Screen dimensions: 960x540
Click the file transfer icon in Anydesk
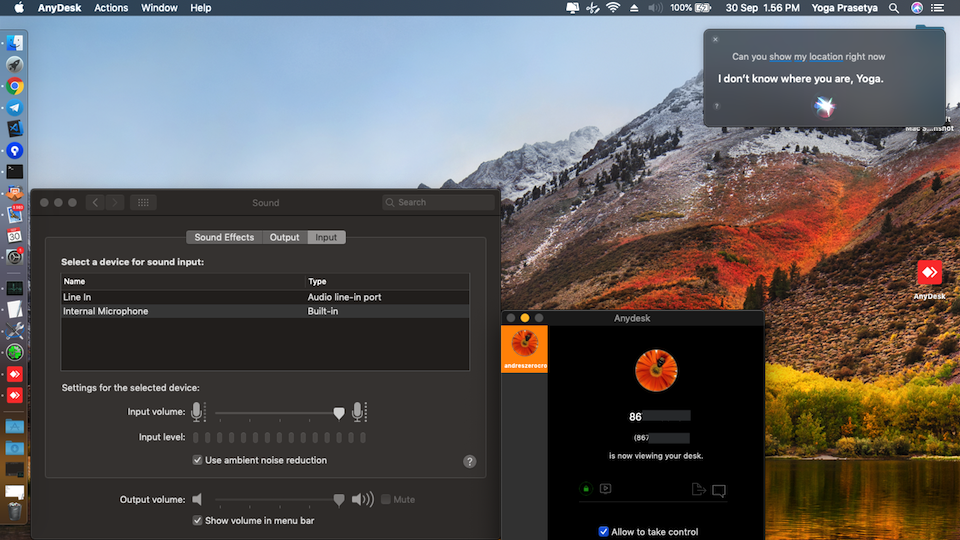(699, 489)
